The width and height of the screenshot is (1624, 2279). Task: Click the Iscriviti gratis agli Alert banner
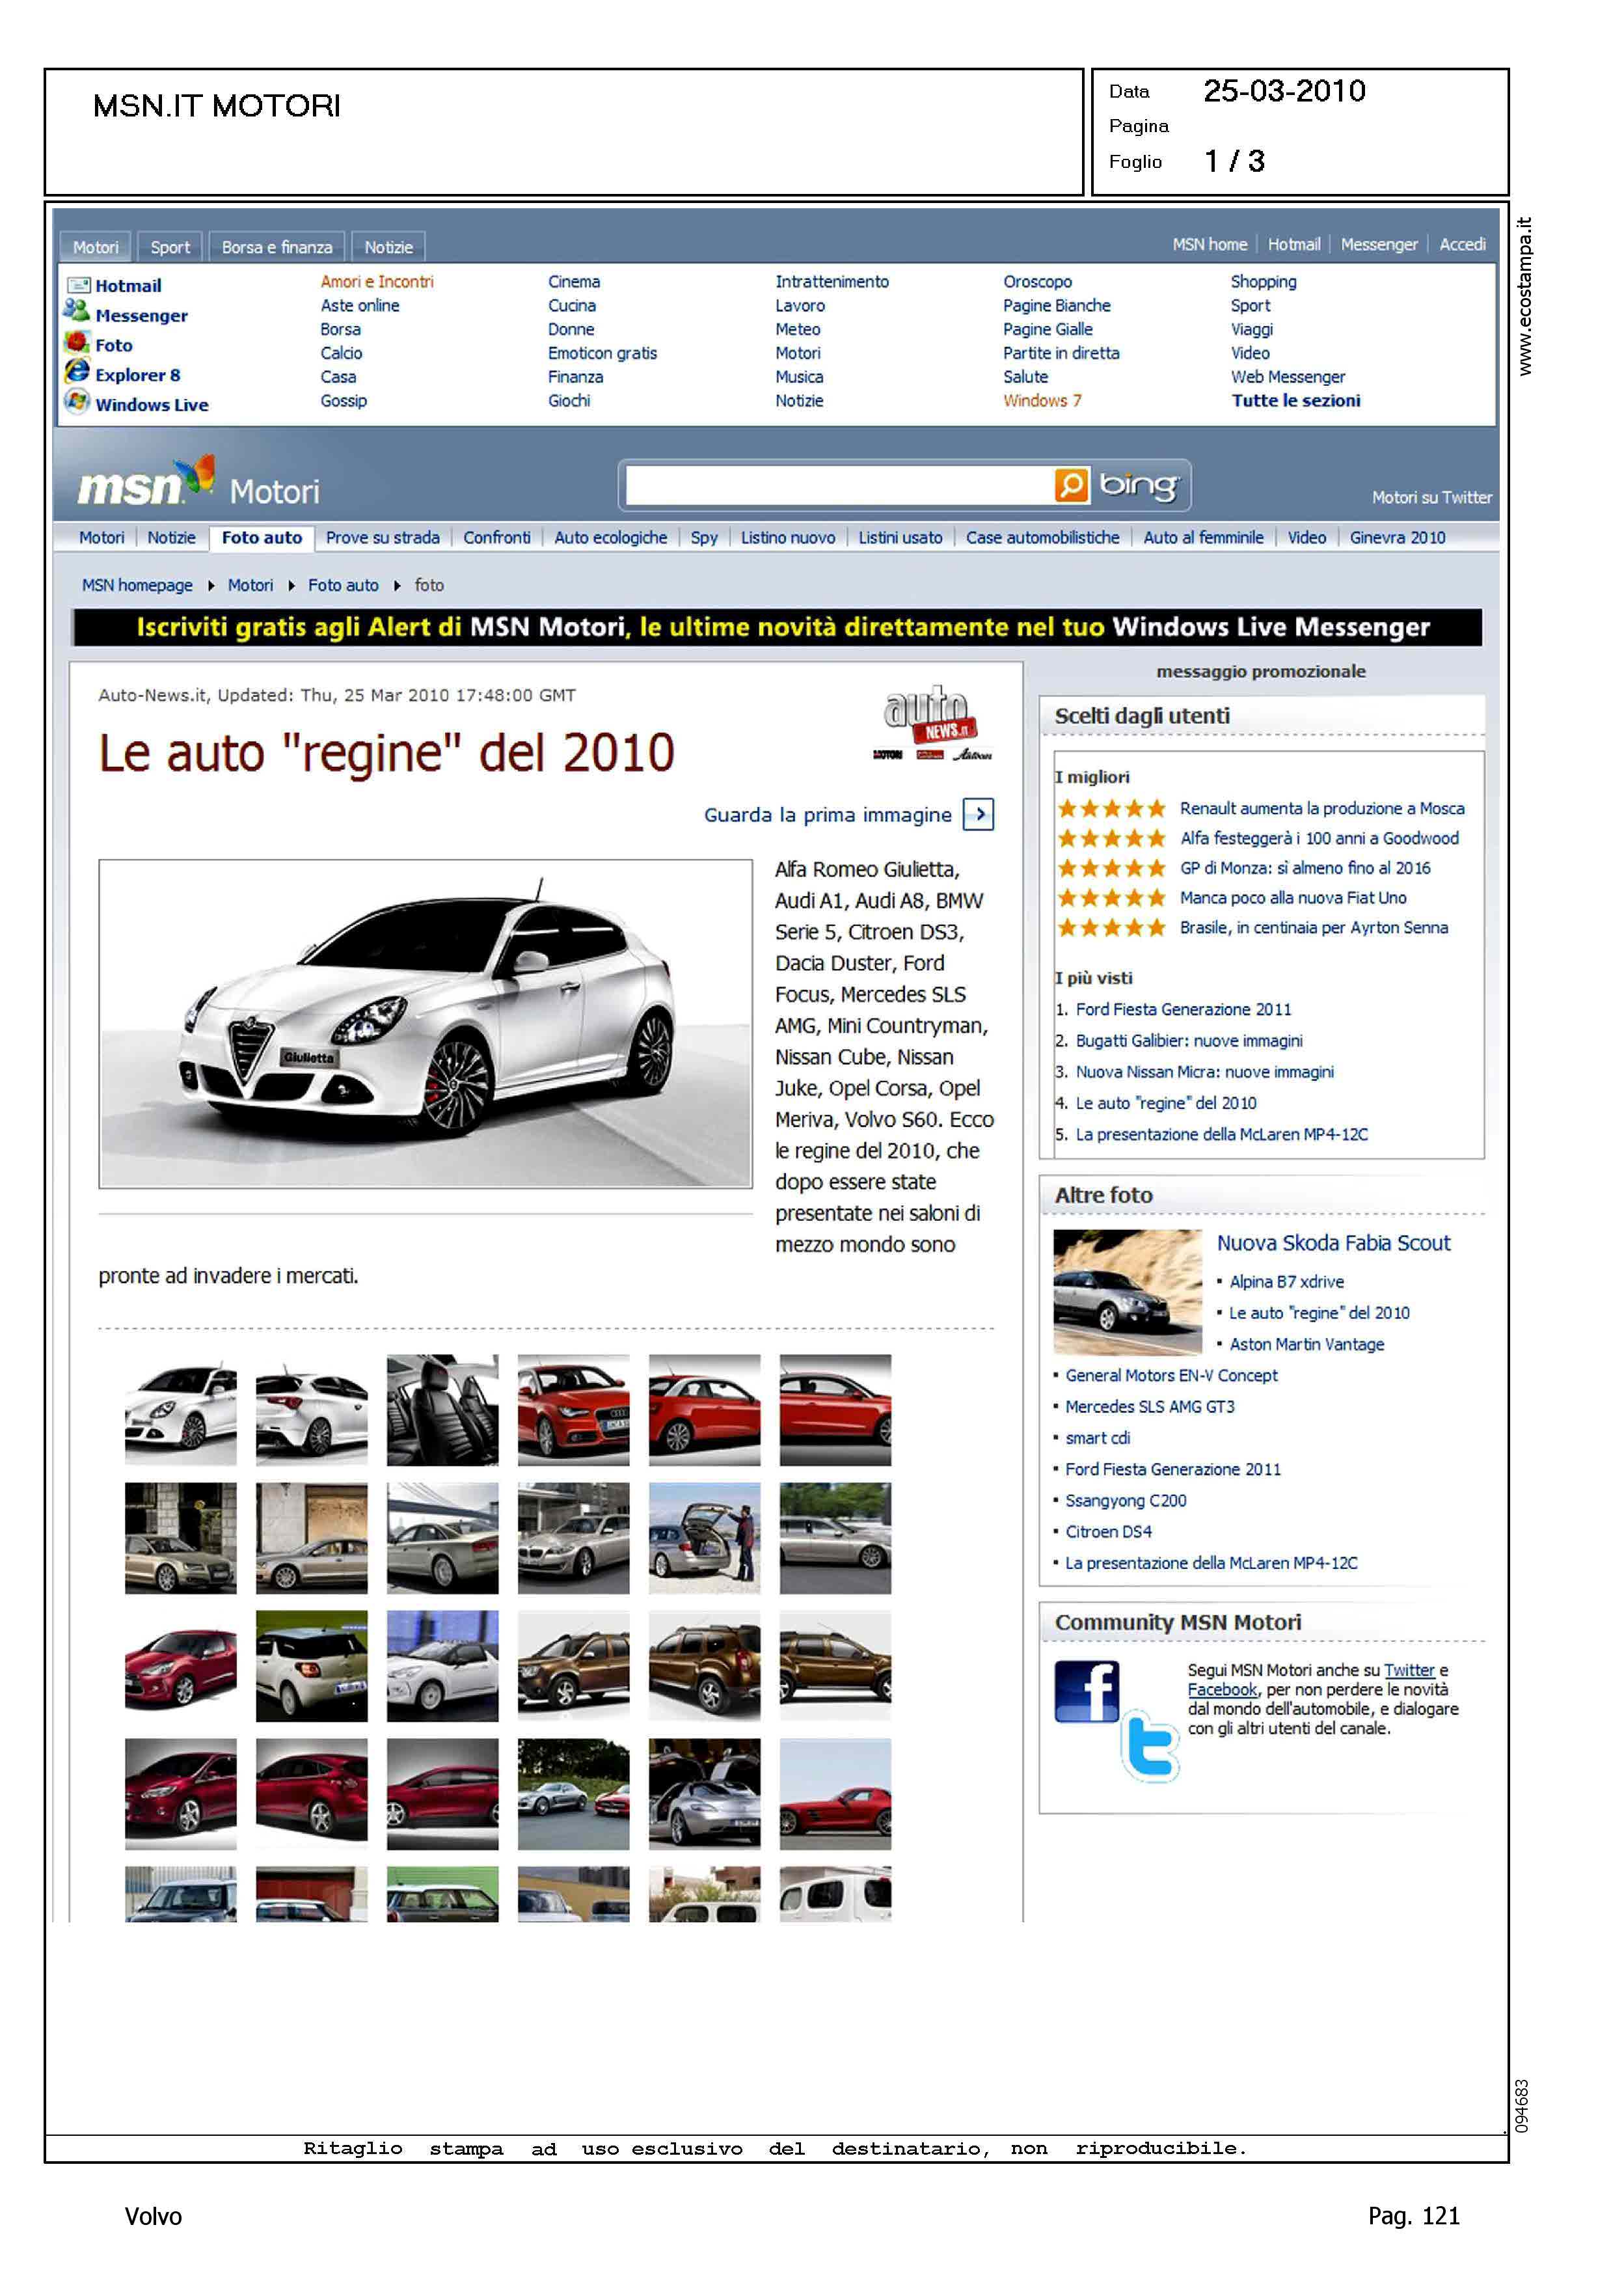click(x=777, y=628)
